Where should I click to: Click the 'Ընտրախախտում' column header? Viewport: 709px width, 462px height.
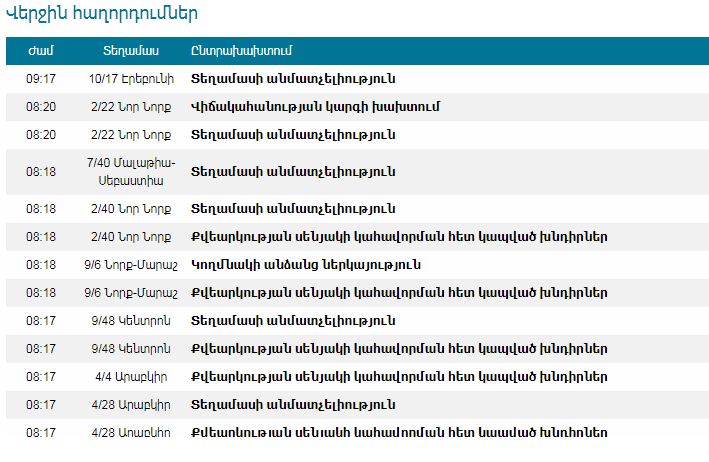coord(248,51)
